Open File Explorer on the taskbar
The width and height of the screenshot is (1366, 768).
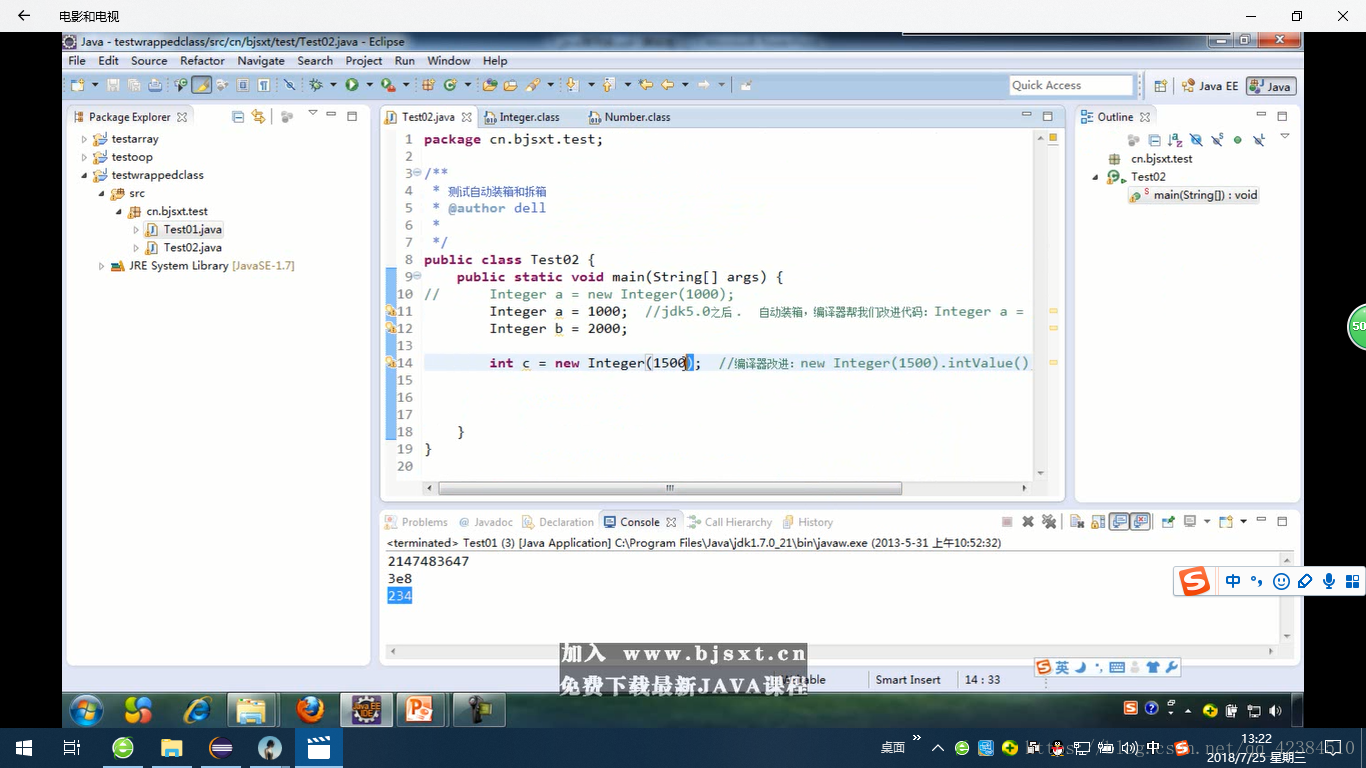pyautogui.click(x=172, y=748)
